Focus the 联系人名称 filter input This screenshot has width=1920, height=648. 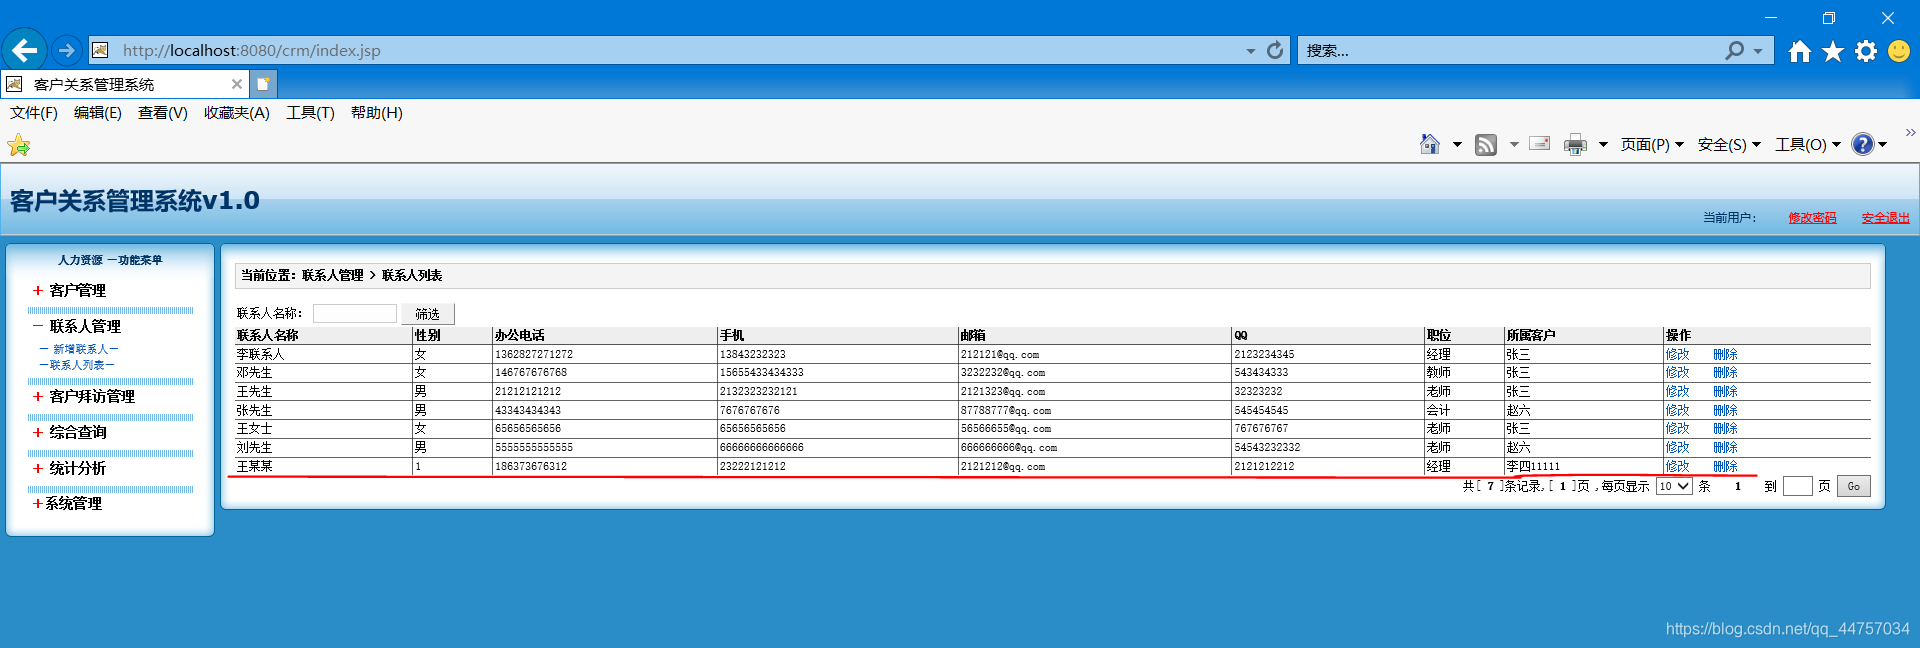click(355, 314)
